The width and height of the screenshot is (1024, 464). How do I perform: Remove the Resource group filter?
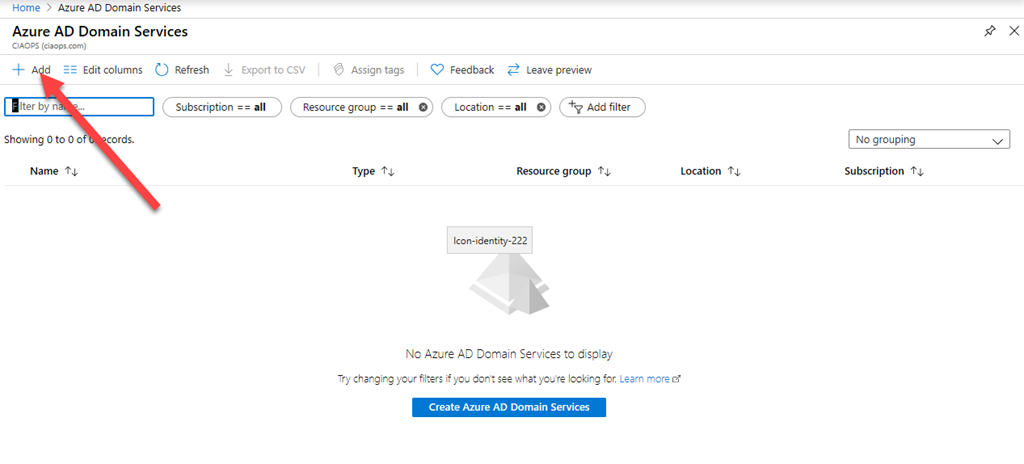pyautogui.click(x=423, y=107)
